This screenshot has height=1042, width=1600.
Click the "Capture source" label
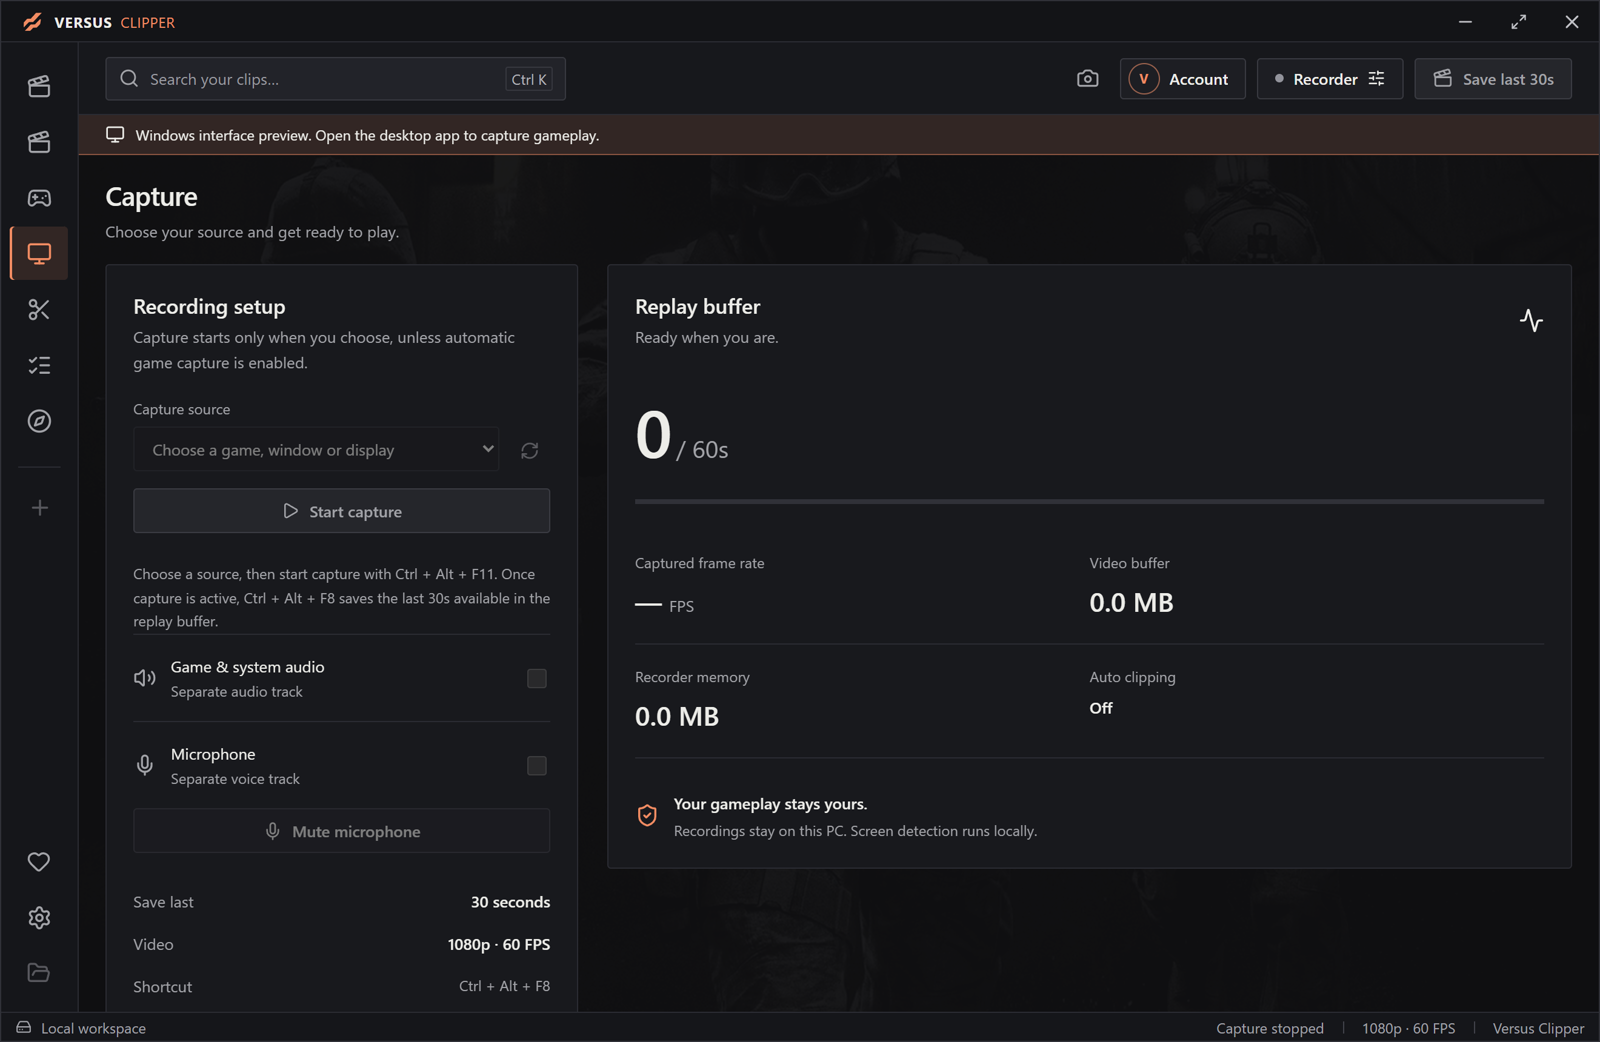click(x=181, y=409)
